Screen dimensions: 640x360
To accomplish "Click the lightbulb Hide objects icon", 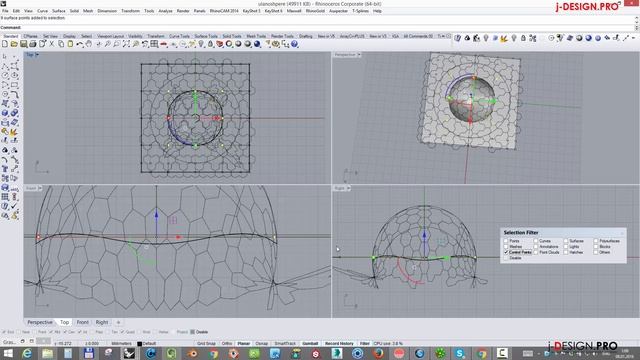I will [201, 44].
